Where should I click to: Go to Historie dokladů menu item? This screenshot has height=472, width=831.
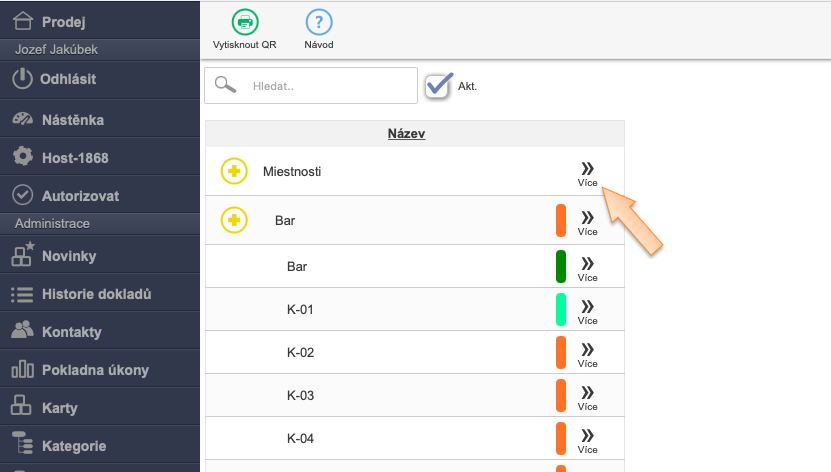[95, 294]
